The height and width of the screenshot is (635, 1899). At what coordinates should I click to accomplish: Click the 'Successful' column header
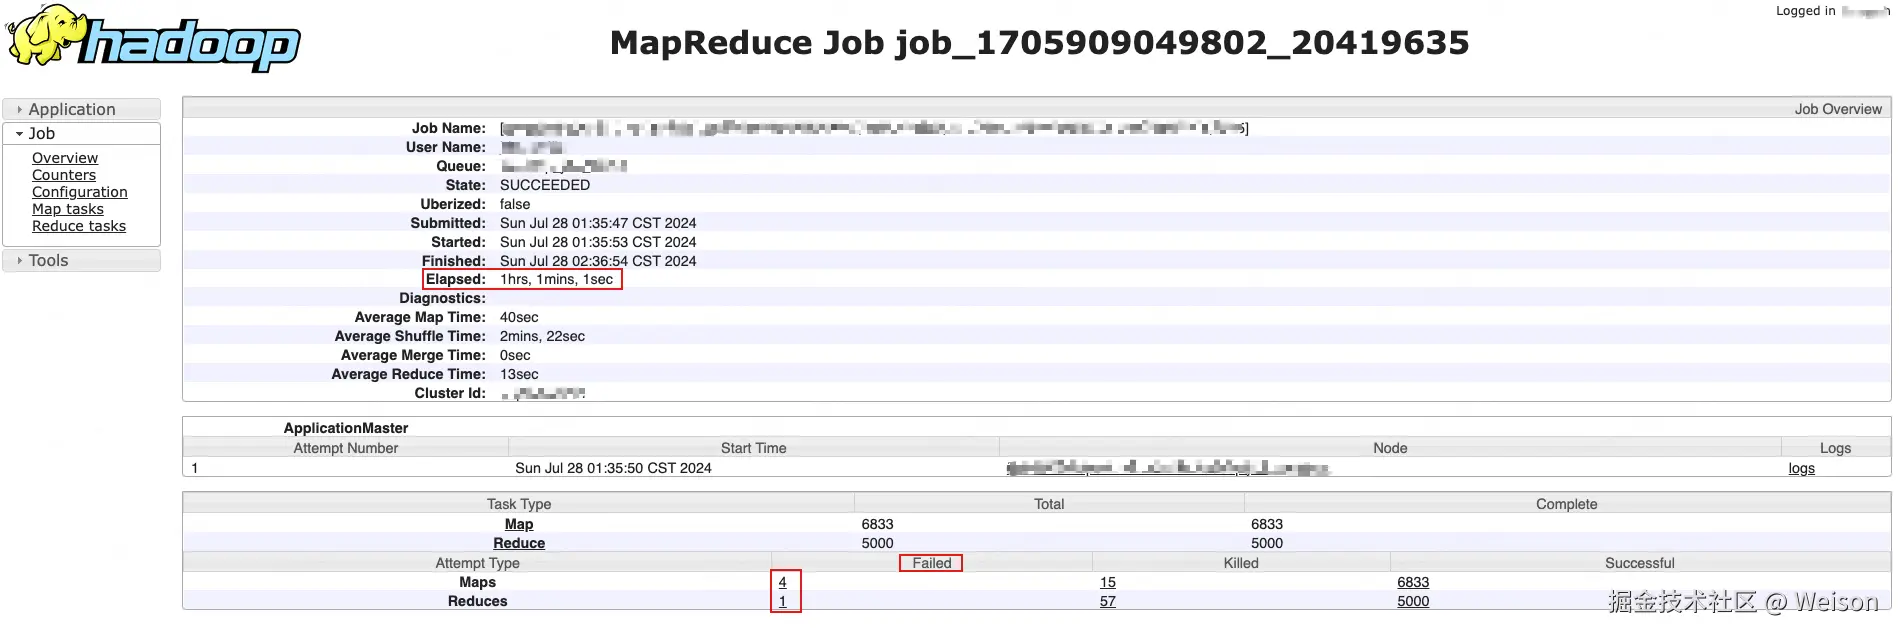pyautogui.click(x=1640, y=563)
